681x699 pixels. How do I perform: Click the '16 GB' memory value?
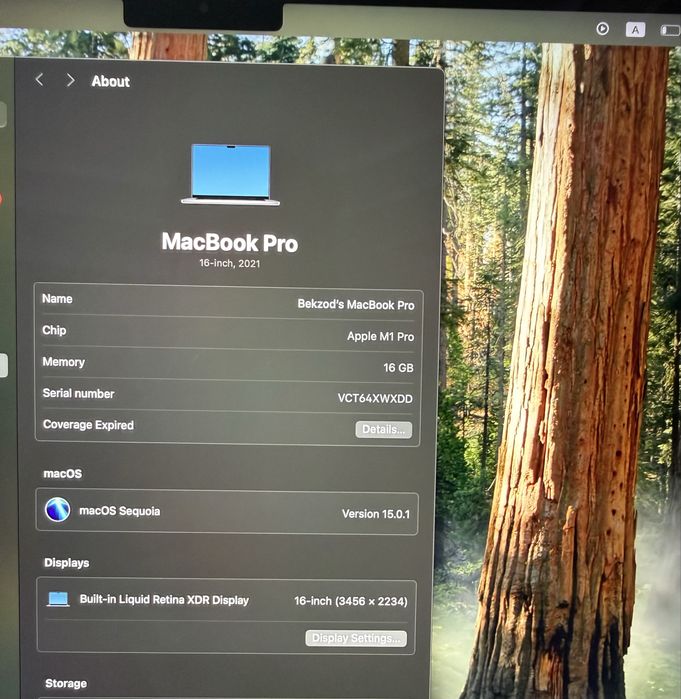pyautogui.click(x=398, y=368)
